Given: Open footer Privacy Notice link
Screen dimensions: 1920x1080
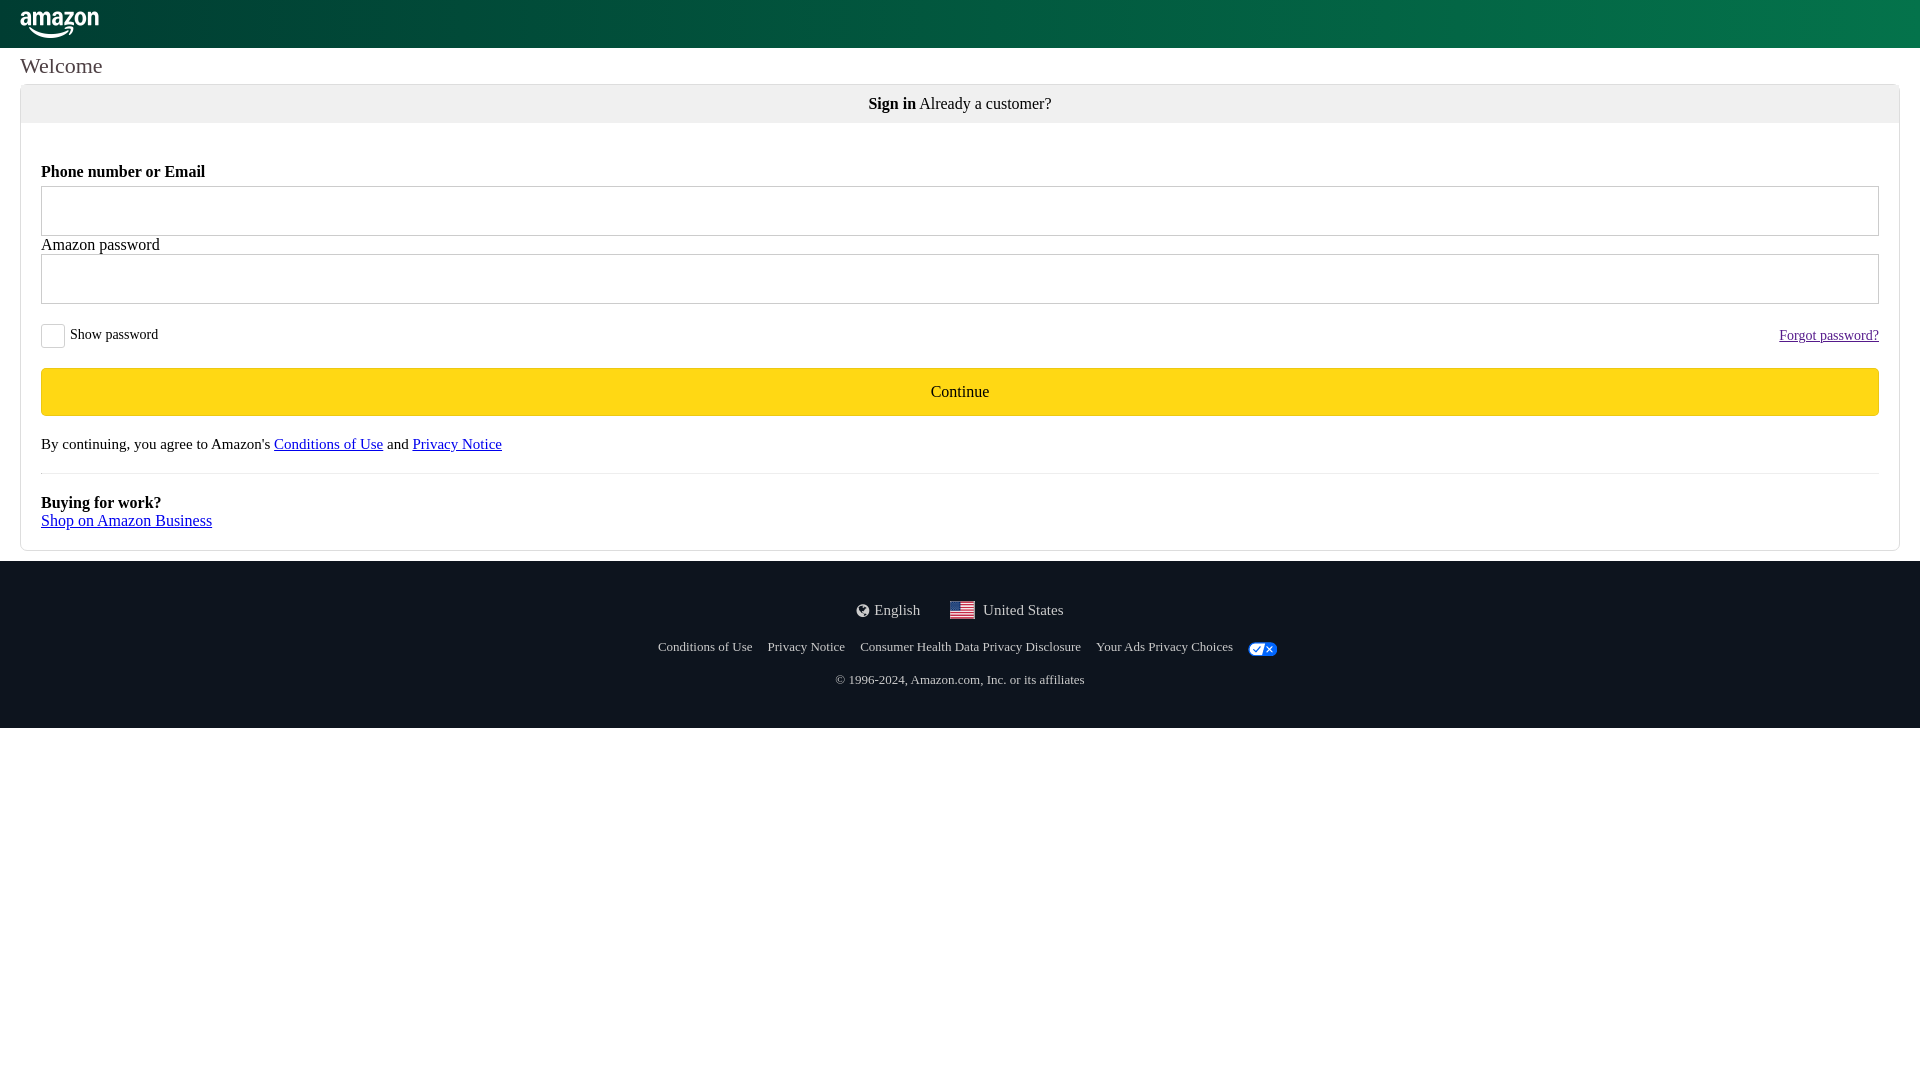Looking at the screenshot, I should click(806, 647).
